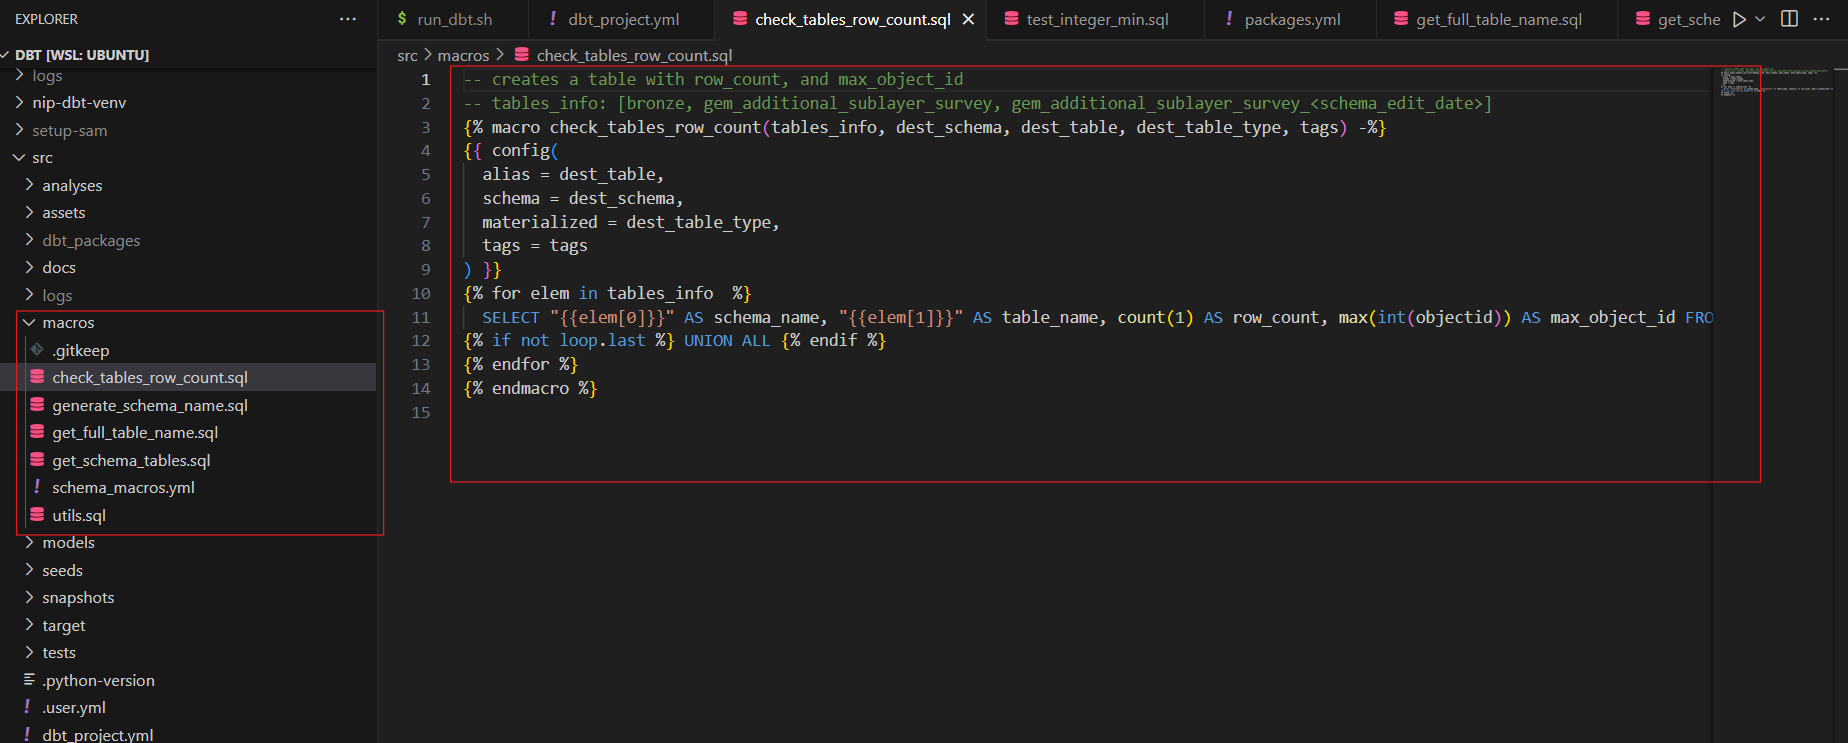Switch to test_integer_min.sql tab

(1094, 19)
